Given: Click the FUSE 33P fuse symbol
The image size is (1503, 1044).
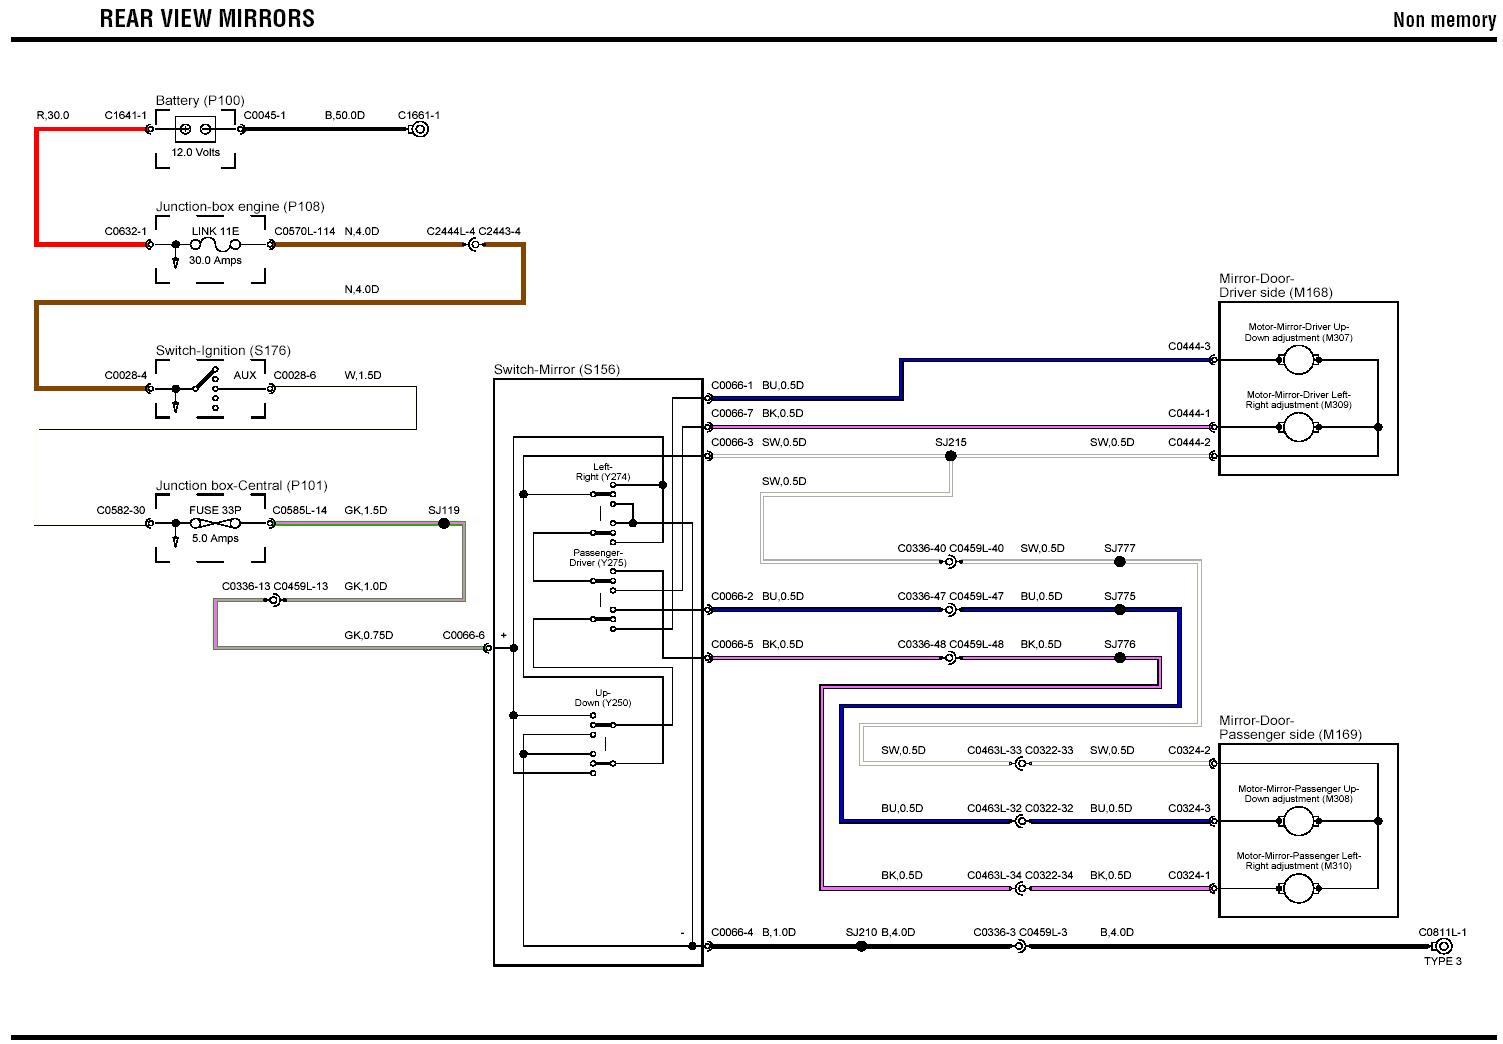Looking at the screenshot, I should [215, 524].
